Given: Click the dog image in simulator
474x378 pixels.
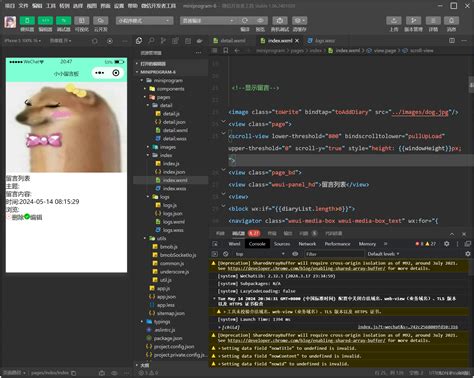Looking at the screenshot, I should (x=66, y=127).
